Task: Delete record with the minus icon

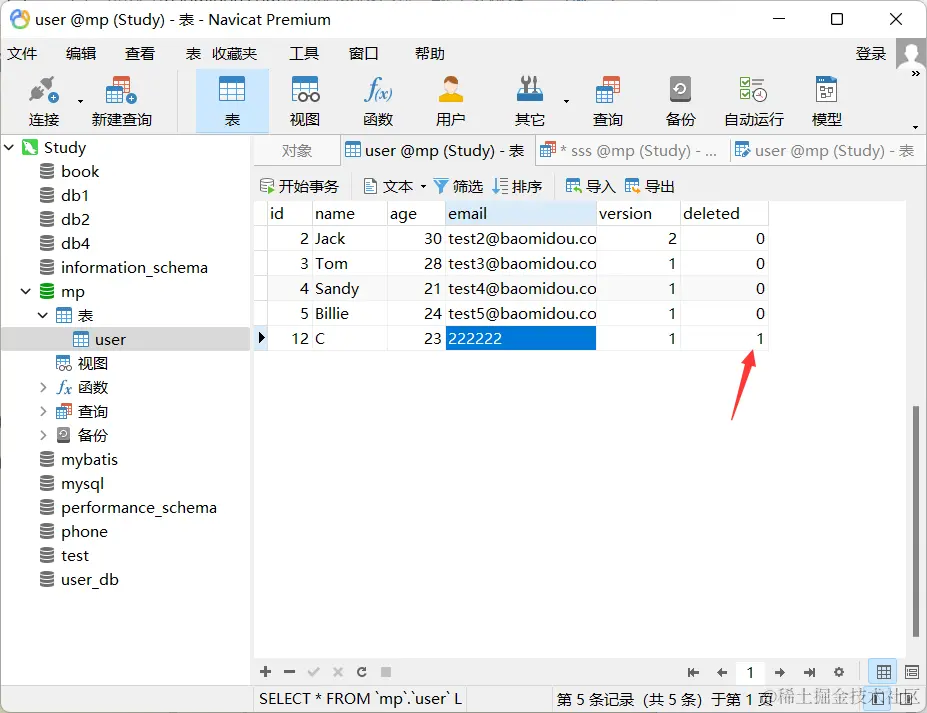Action: [x=289, y=672]
